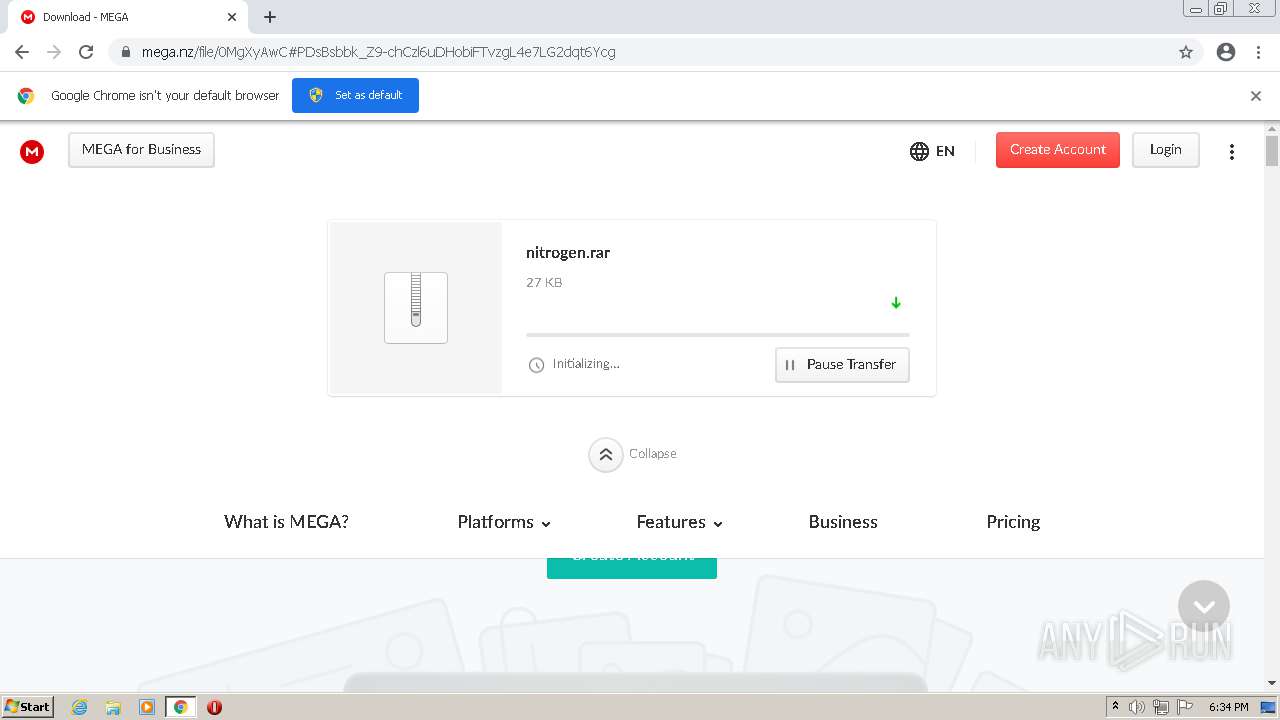Open the language globe selector EN
Viewport: 1280px width, 720px height.
click(x=932, y=151)
